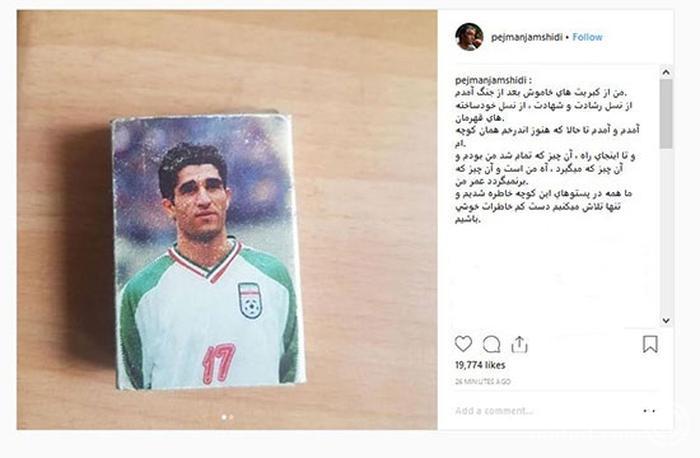Click the Persian caption text

(x=547, y=156)
